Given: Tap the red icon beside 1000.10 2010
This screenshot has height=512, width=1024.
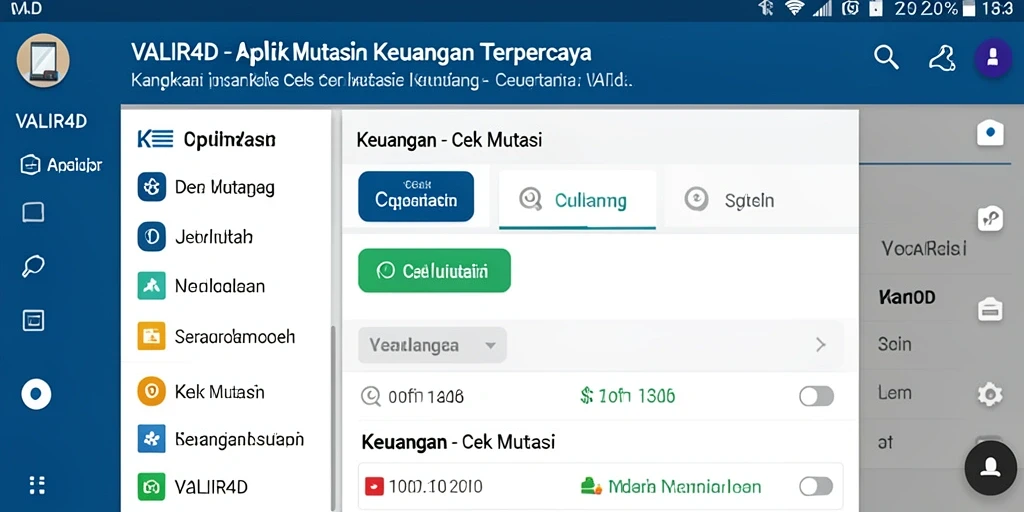Looking at the screenshot, I should tap(374, 486).
